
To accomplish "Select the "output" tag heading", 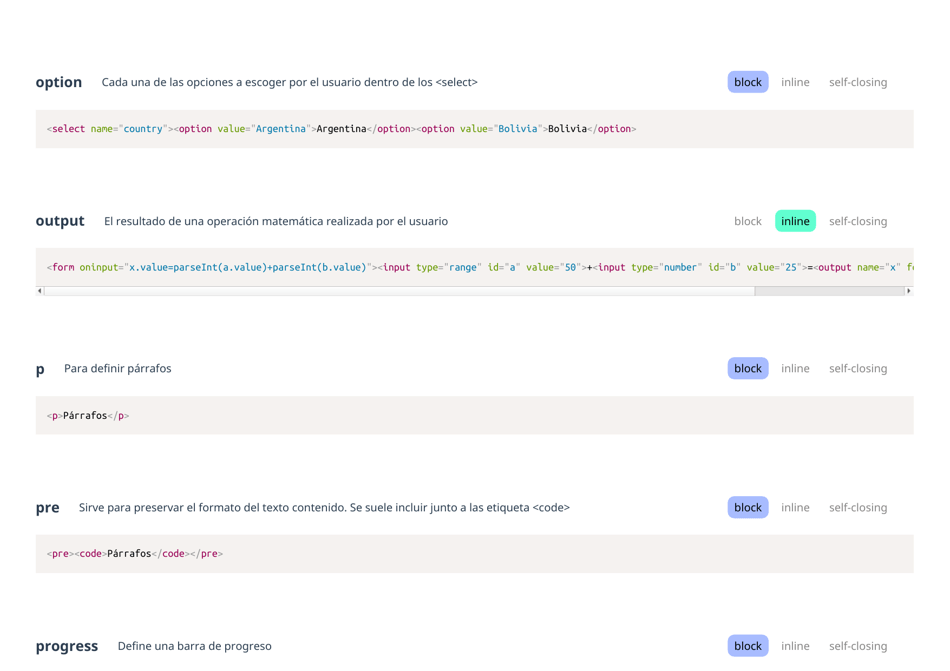I will (59, 220).
